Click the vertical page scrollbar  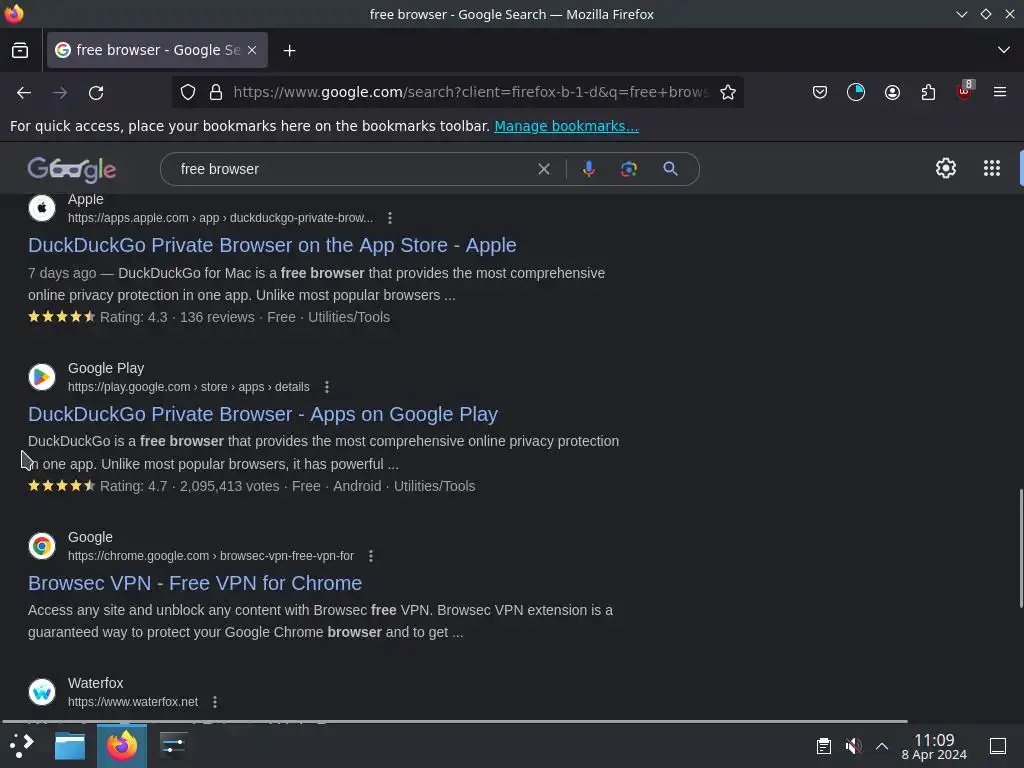(x=1020, y=549)
